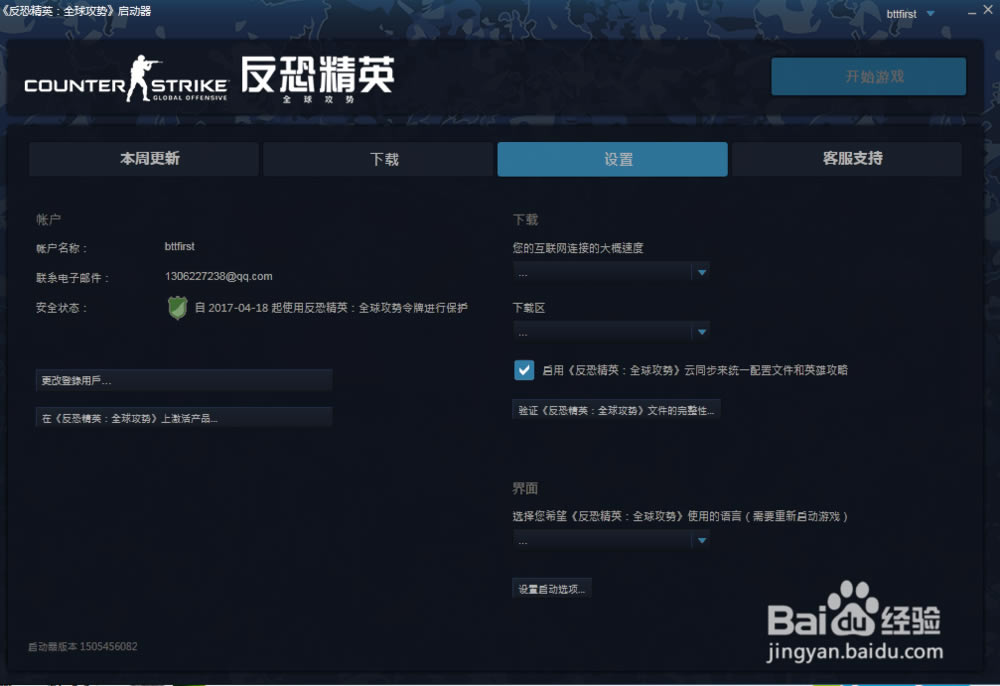
Task: Expand the game language dropdown under 界面
Action: 611,540
